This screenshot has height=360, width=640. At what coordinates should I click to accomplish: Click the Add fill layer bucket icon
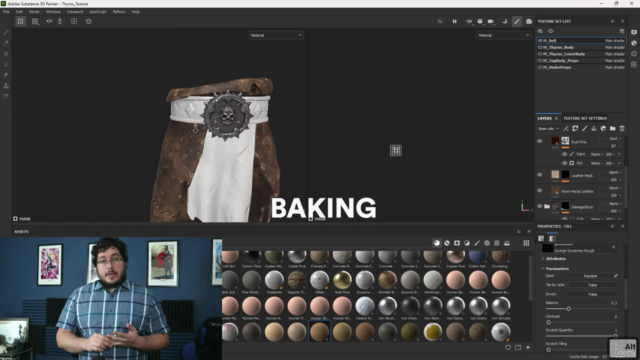[594, 129]
